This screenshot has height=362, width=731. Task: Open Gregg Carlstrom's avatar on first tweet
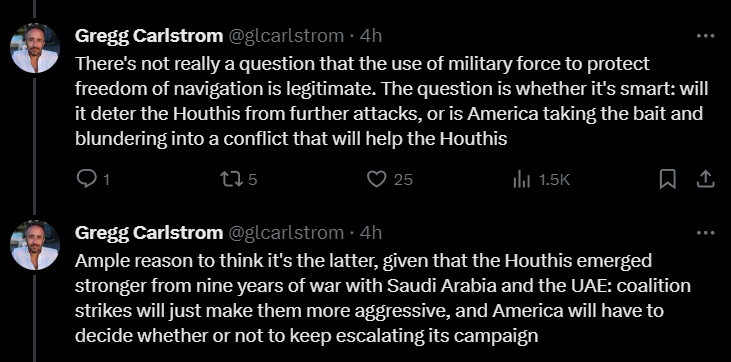coord(35,49)
